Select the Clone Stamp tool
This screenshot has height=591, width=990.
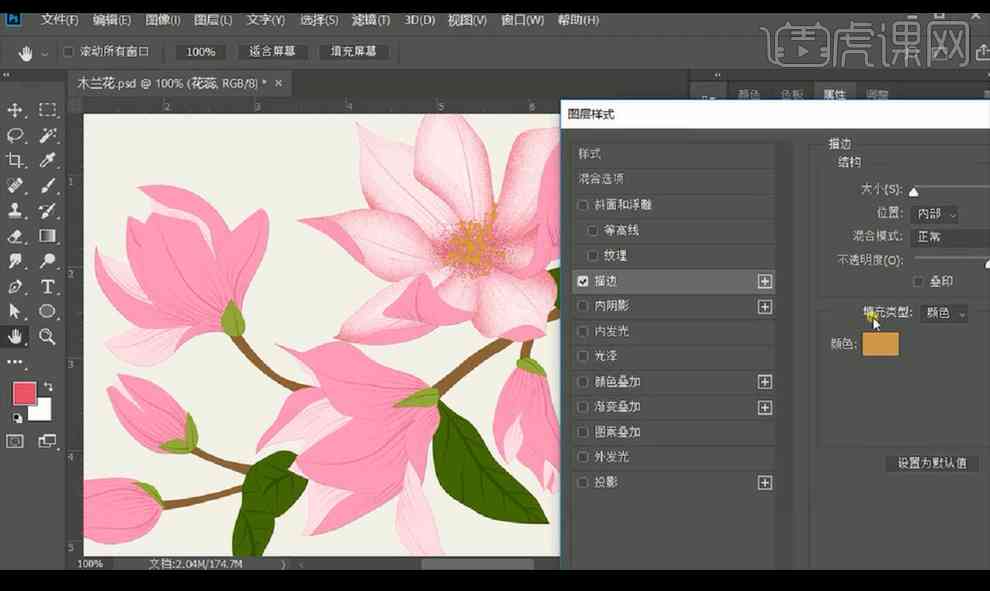pyautogui.click(x=15, y=210)
